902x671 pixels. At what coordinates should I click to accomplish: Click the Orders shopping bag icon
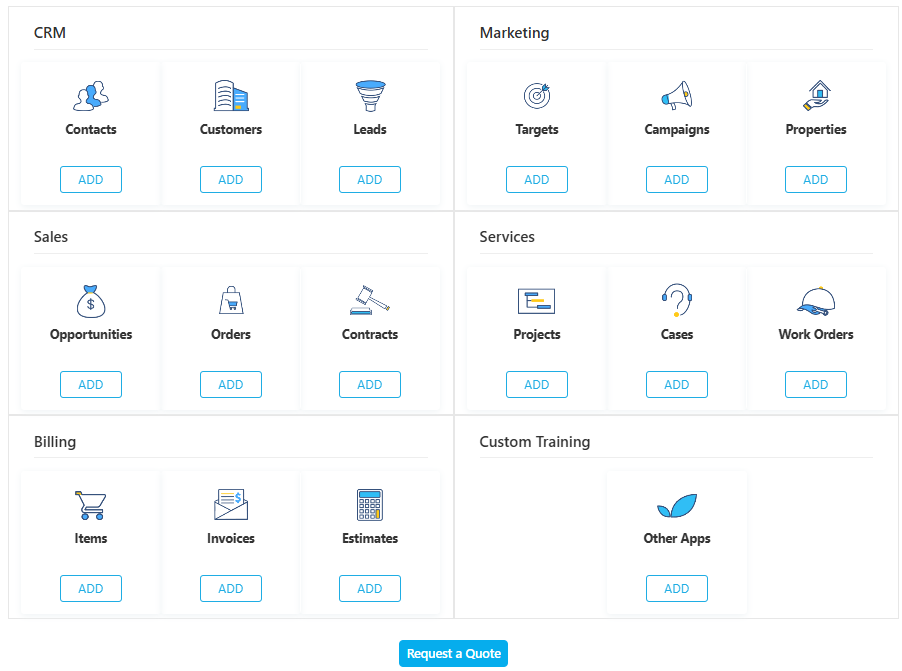tap(231, 300)
